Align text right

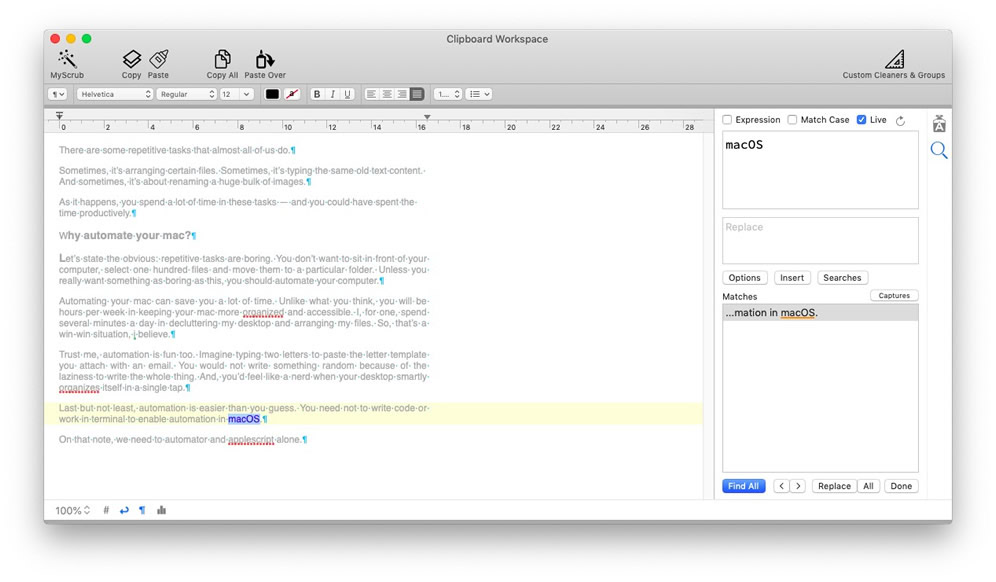402,94
